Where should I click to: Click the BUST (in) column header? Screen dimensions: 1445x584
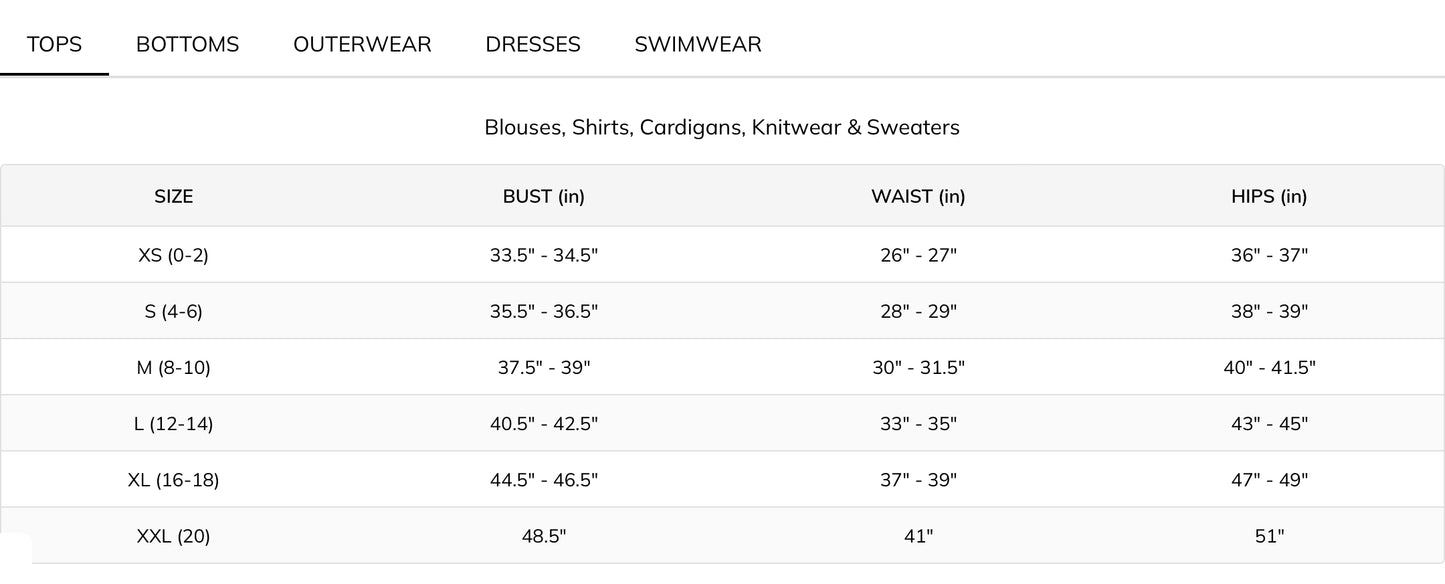(544, 196)
